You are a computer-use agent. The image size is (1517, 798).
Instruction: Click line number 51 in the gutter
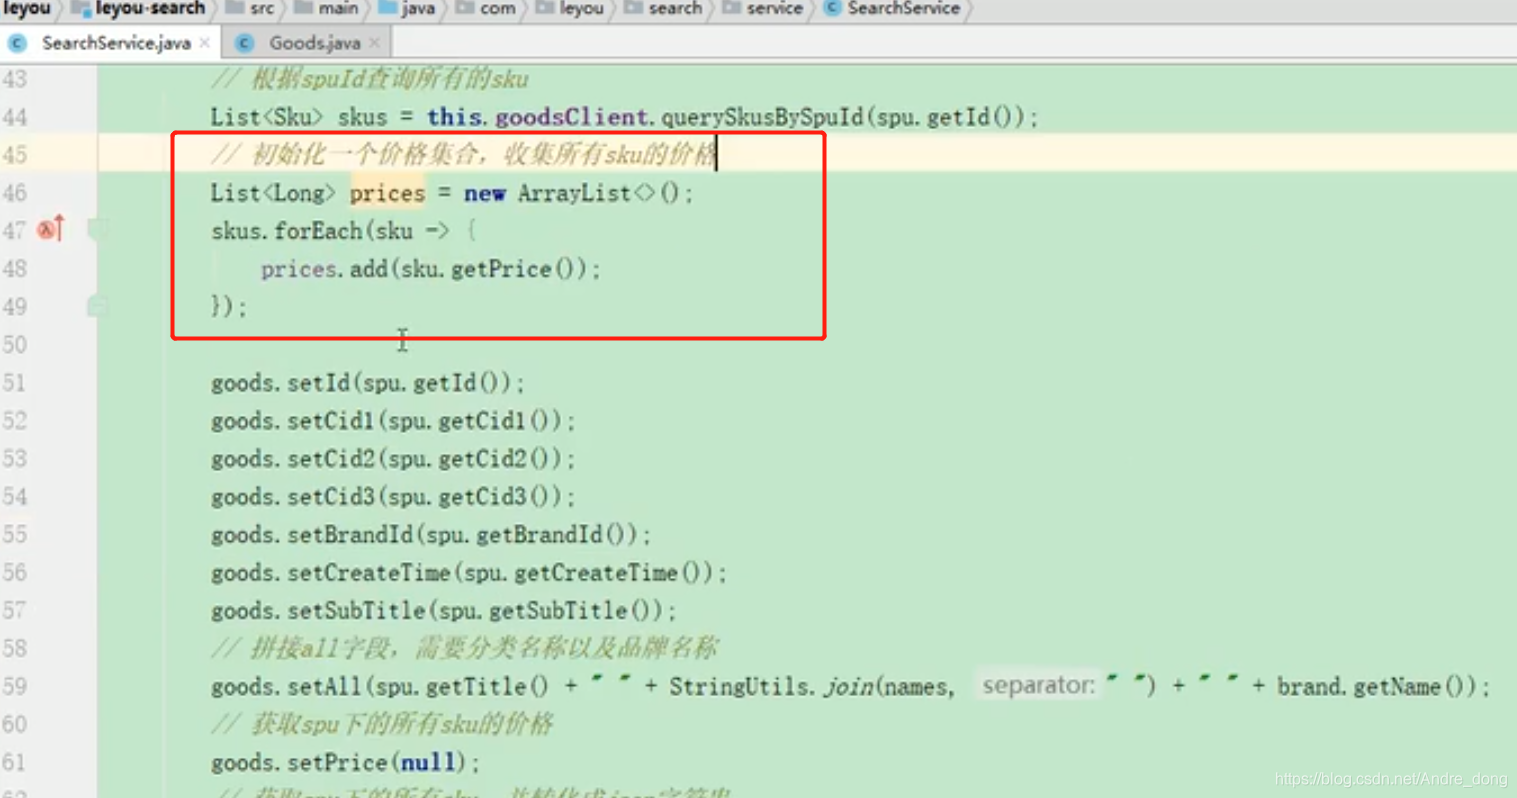coord(15,383)
